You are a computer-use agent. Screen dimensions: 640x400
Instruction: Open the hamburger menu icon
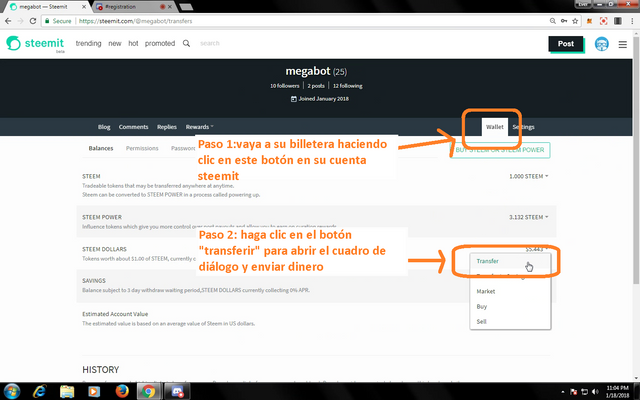coord(622,44)
